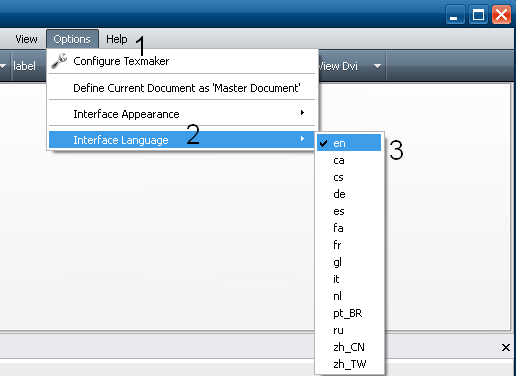Minimize the Texmaker window
The height and width of the screenshot is (376, 516).
(x=455, y=15)
